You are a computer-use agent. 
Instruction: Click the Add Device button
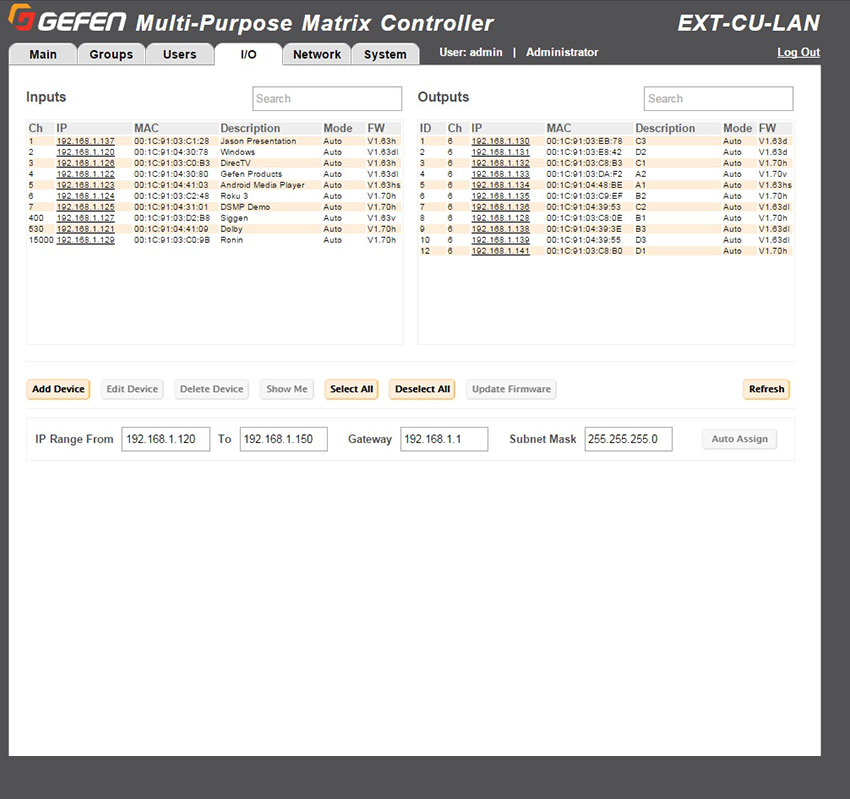pos(57,389)
